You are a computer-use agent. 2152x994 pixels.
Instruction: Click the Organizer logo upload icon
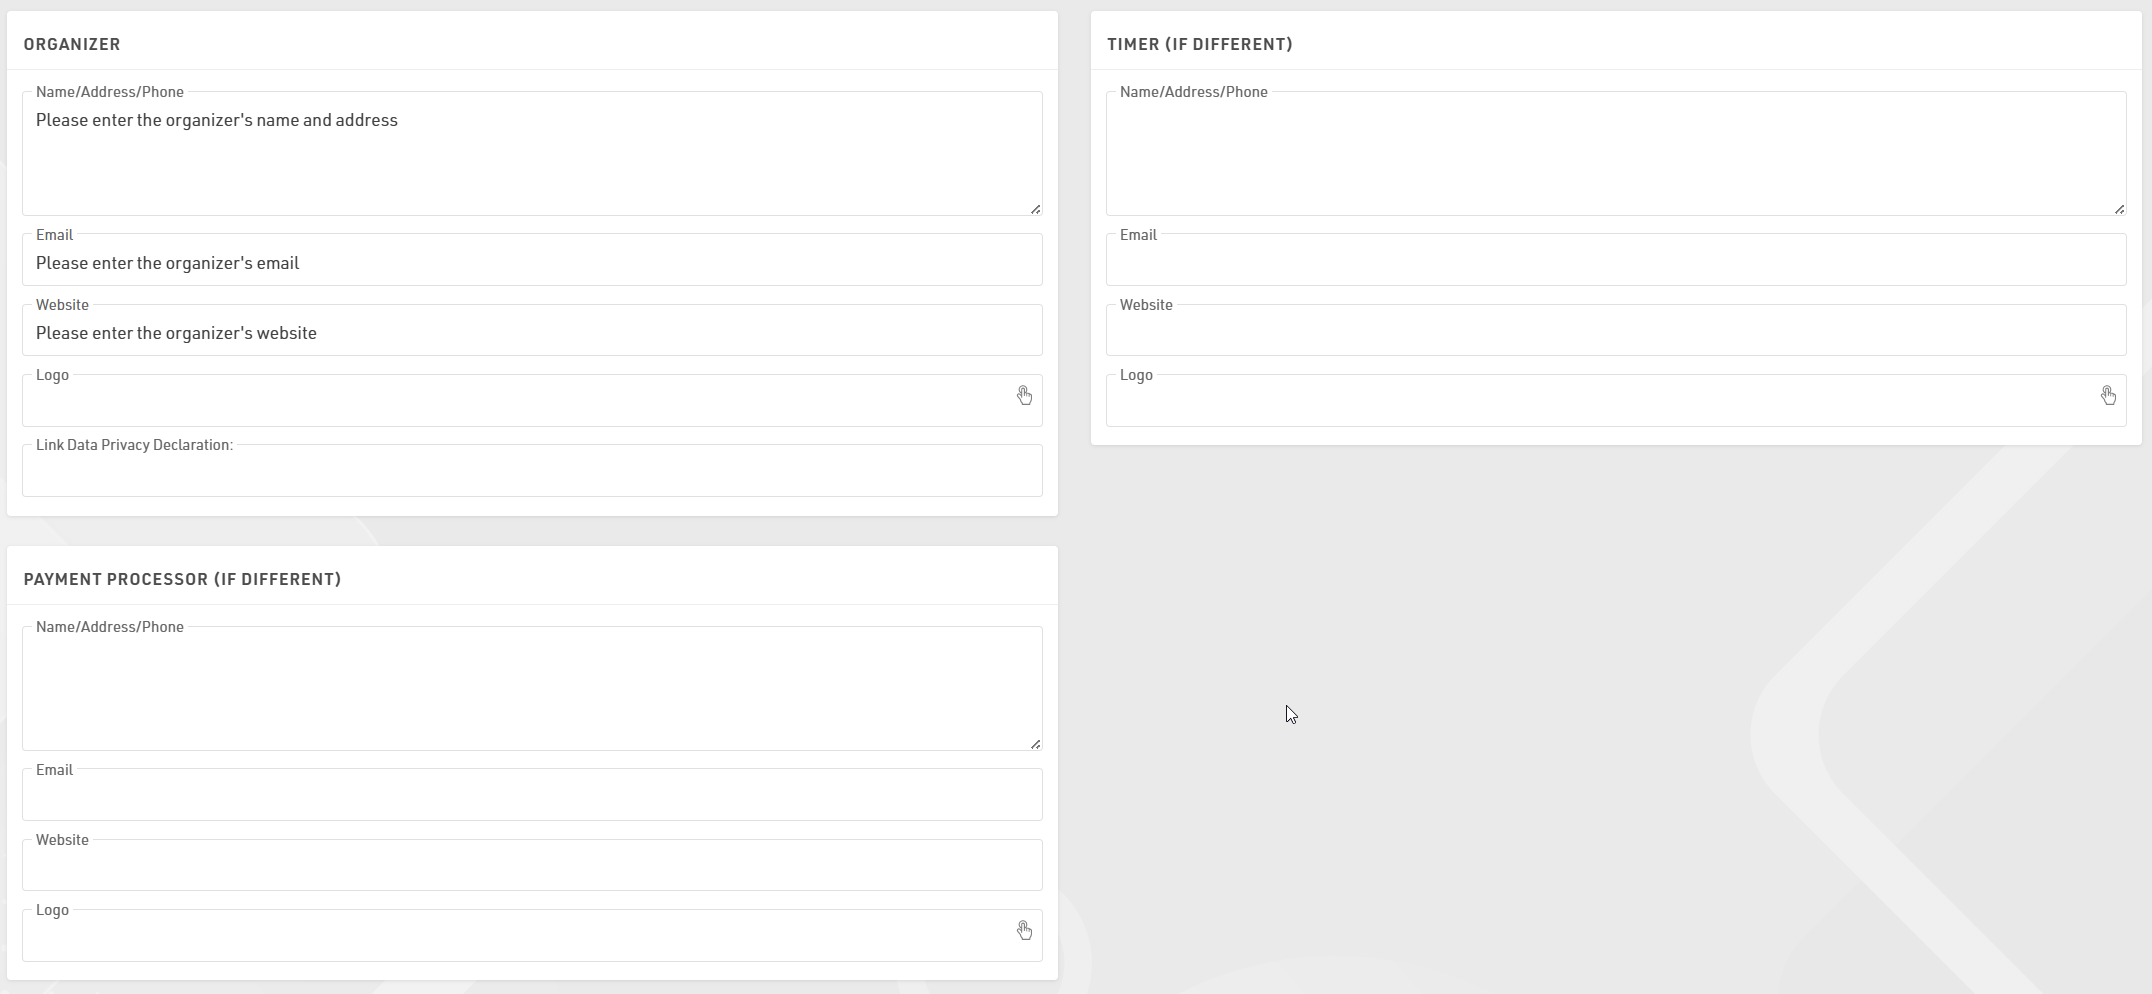point(1024,396)
